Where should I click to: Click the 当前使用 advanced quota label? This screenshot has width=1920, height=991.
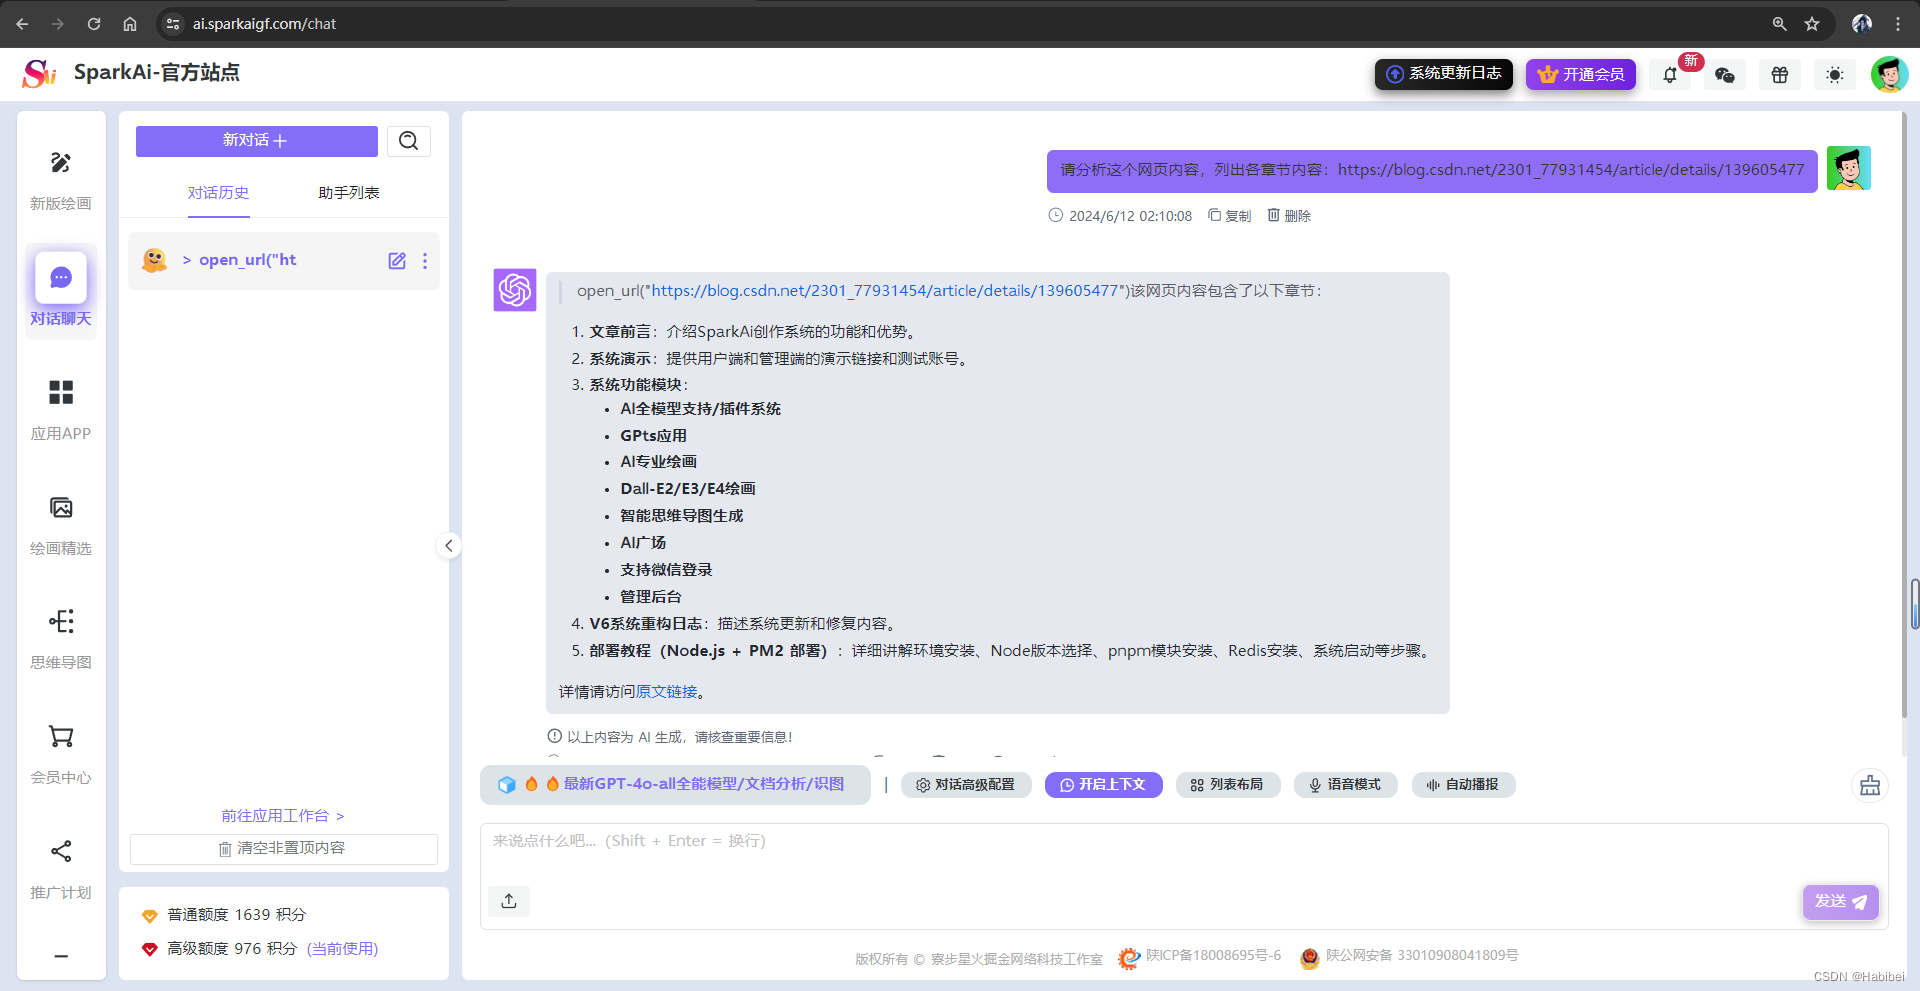(x=342, y=949)
